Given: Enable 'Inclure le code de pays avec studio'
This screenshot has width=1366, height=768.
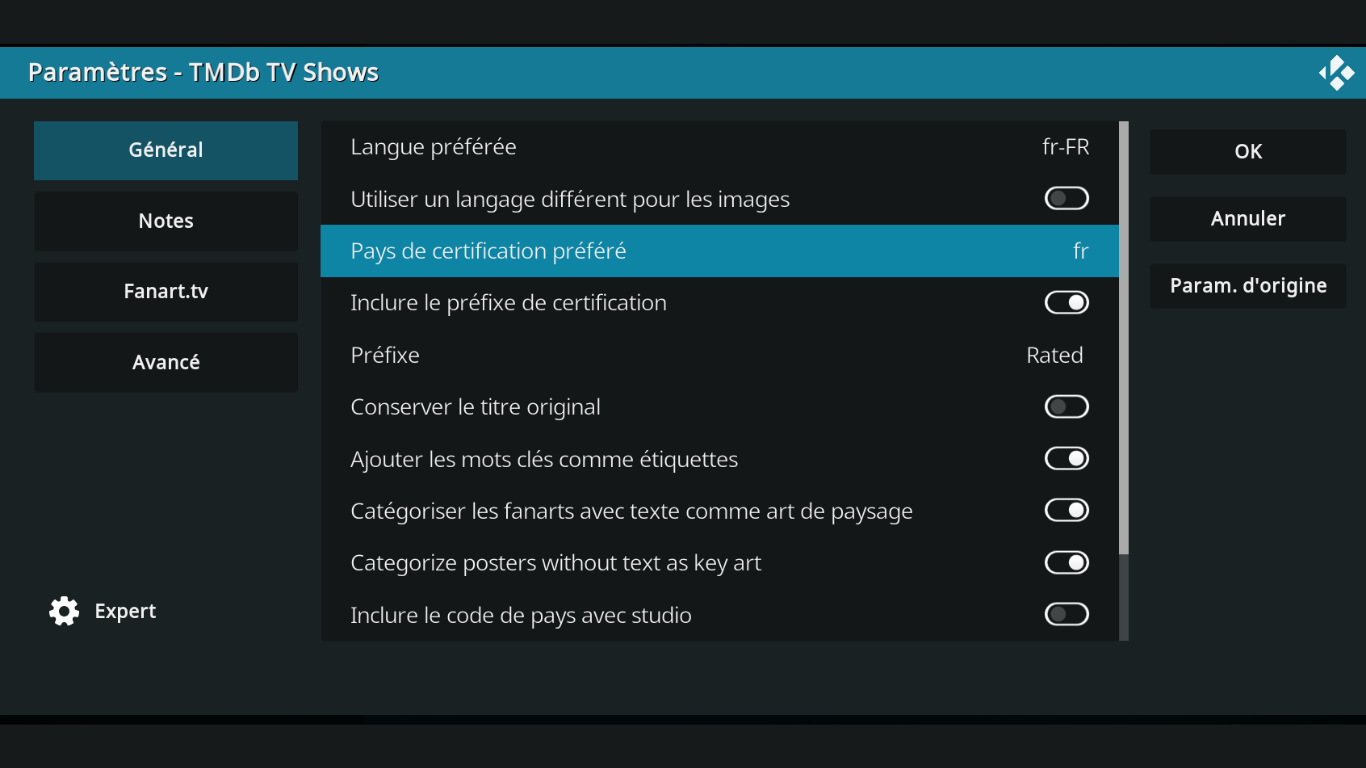Looking at the screenshot, I should click(1066, 615).
